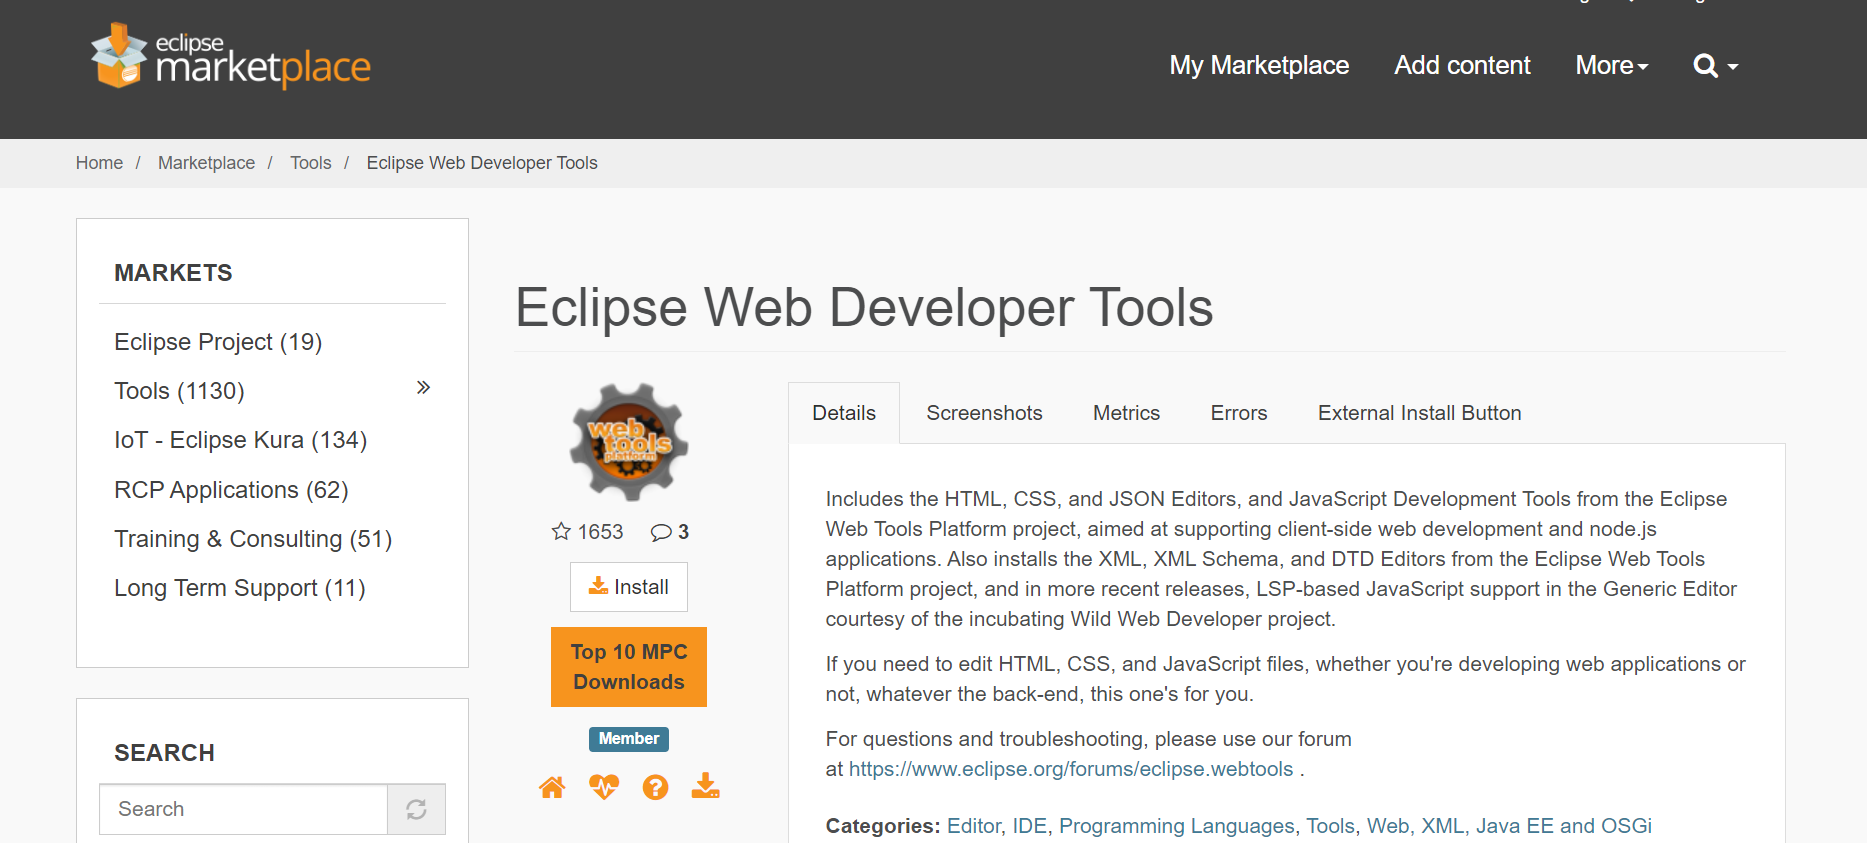
Task: Open the Web category link
Action: pyautogui.click(x=1388, y=826)
